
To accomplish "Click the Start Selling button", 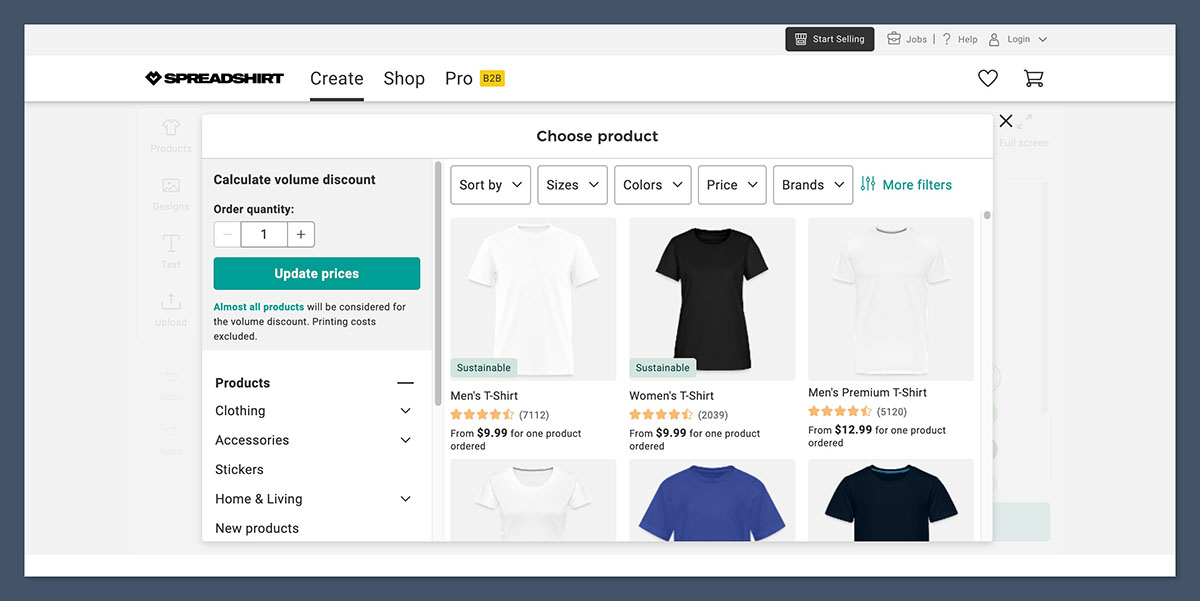I will coord(830,39).
